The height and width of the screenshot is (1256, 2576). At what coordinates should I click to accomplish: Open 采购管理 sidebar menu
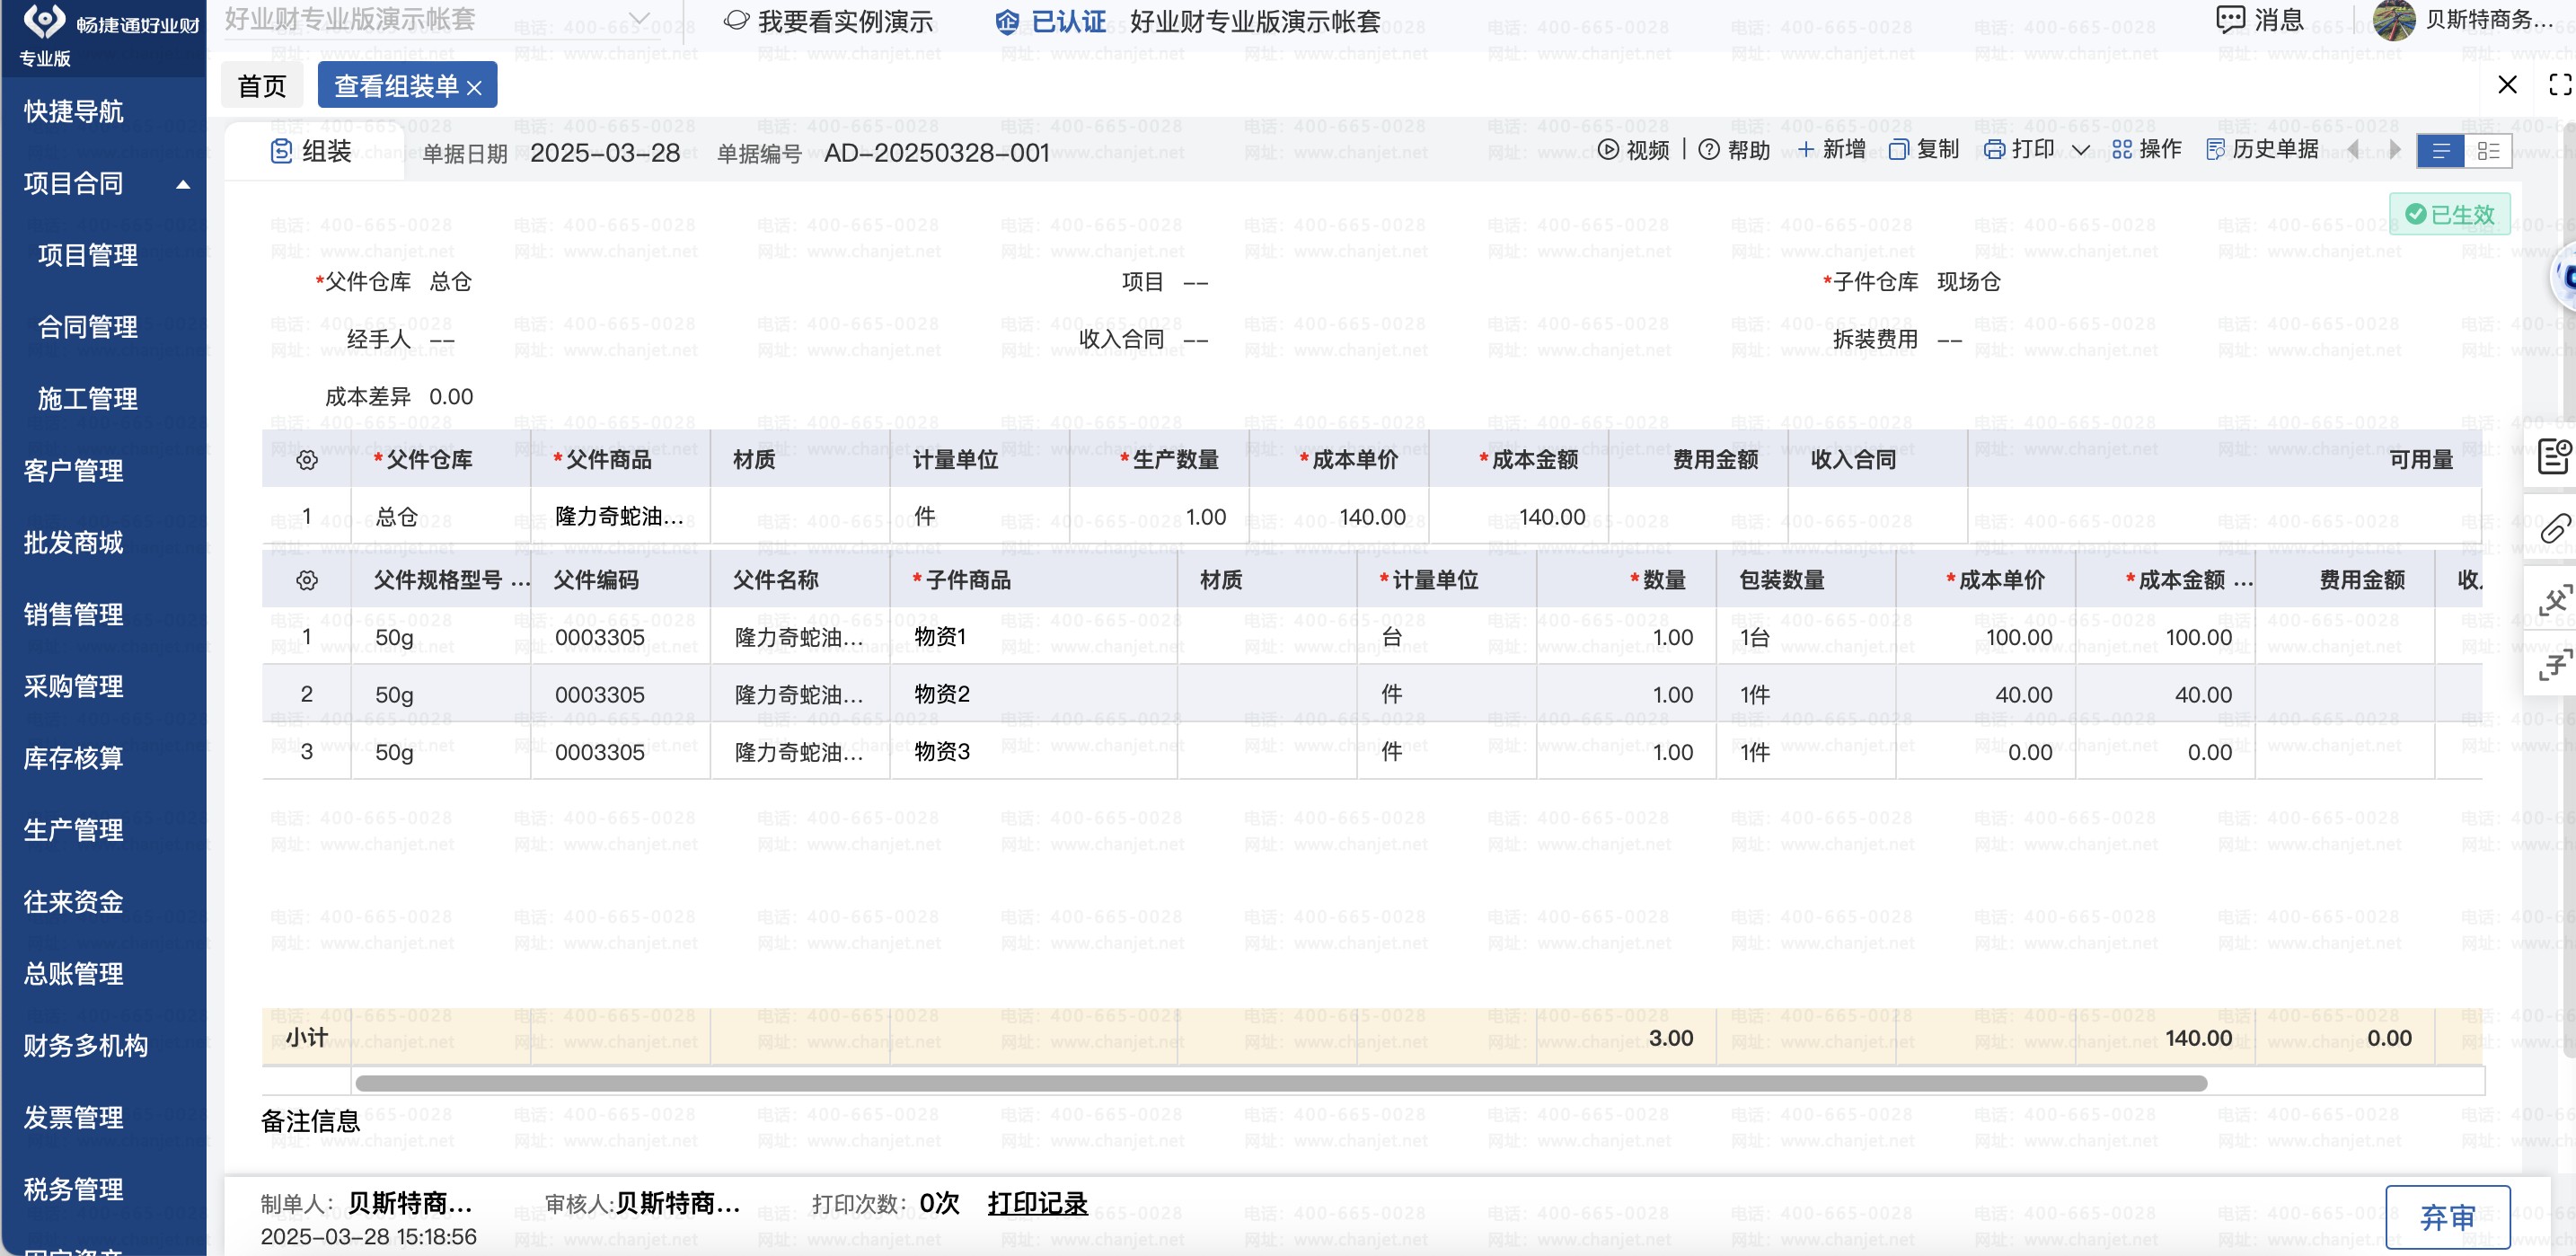click(x=73, y=687)
